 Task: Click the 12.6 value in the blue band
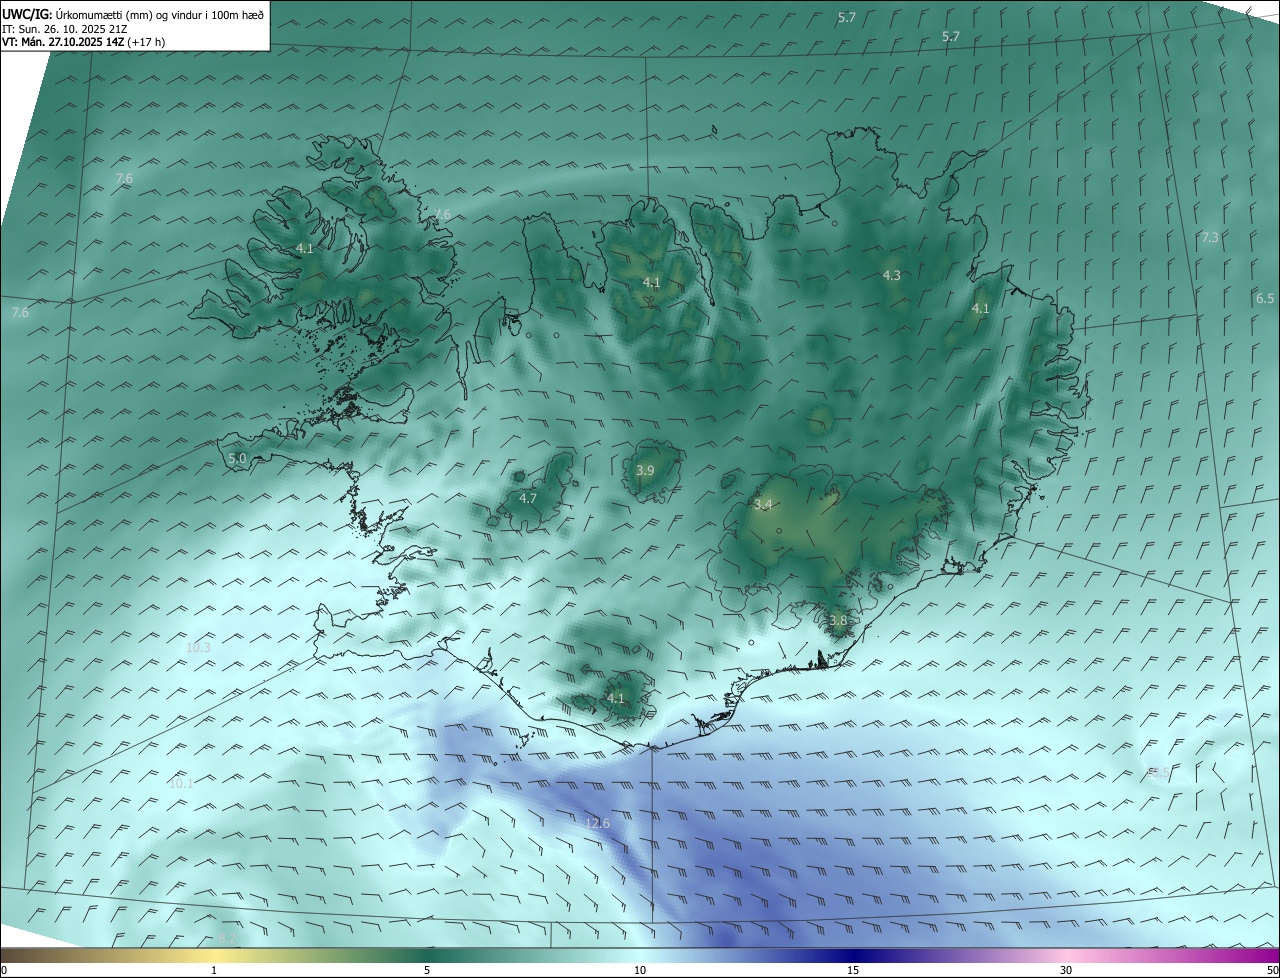tap(597, 822)
